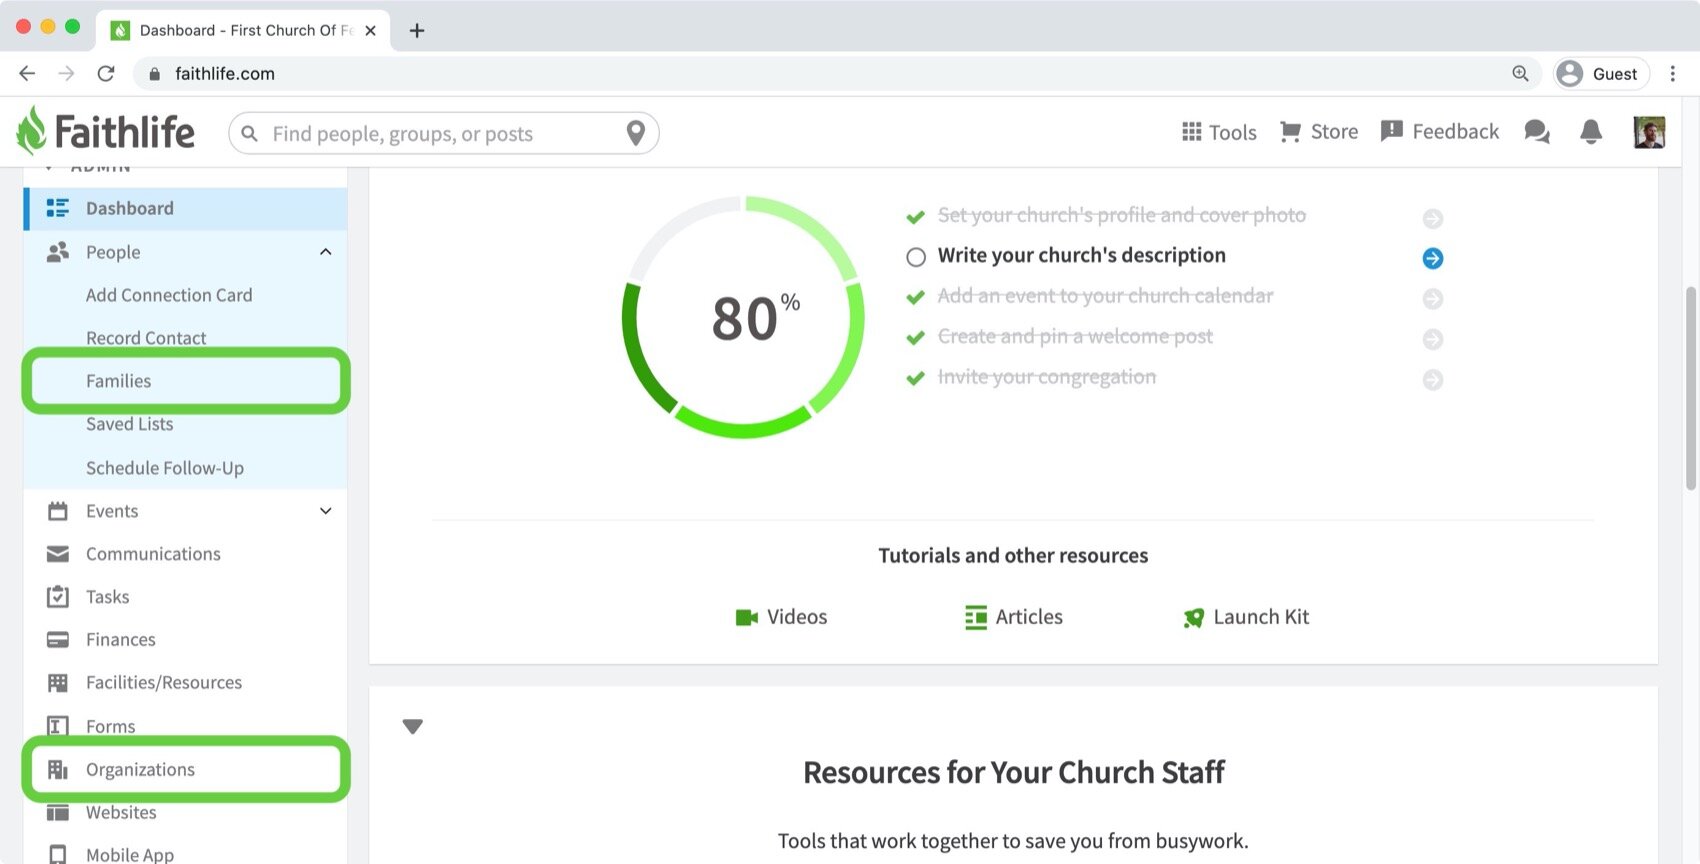
Task: Click the unchecked circle for church description
Action: [916, 257]
